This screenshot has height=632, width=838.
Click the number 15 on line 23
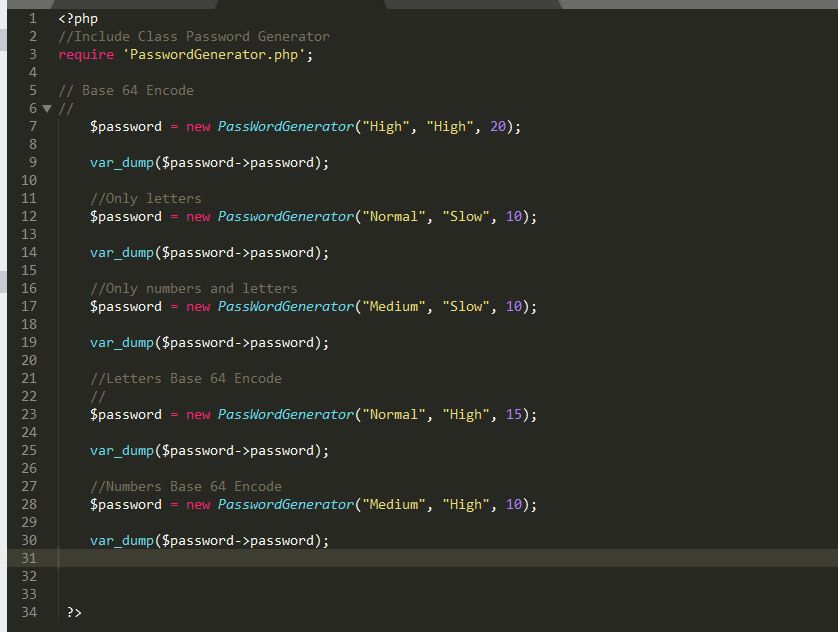tap(514, 414)
